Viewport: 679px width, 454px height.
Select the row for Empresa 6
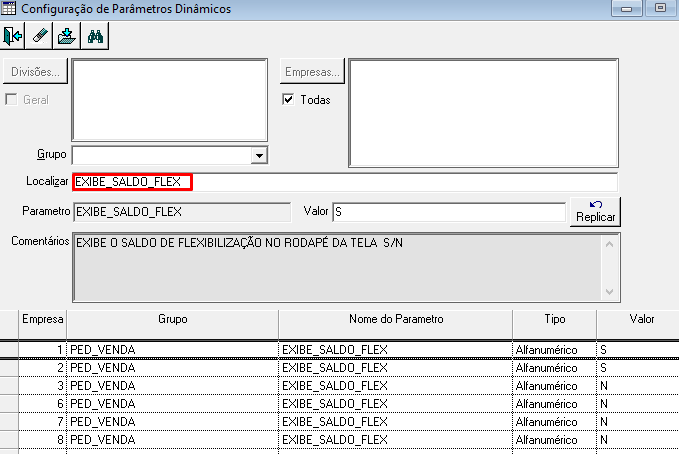point(340,404)
